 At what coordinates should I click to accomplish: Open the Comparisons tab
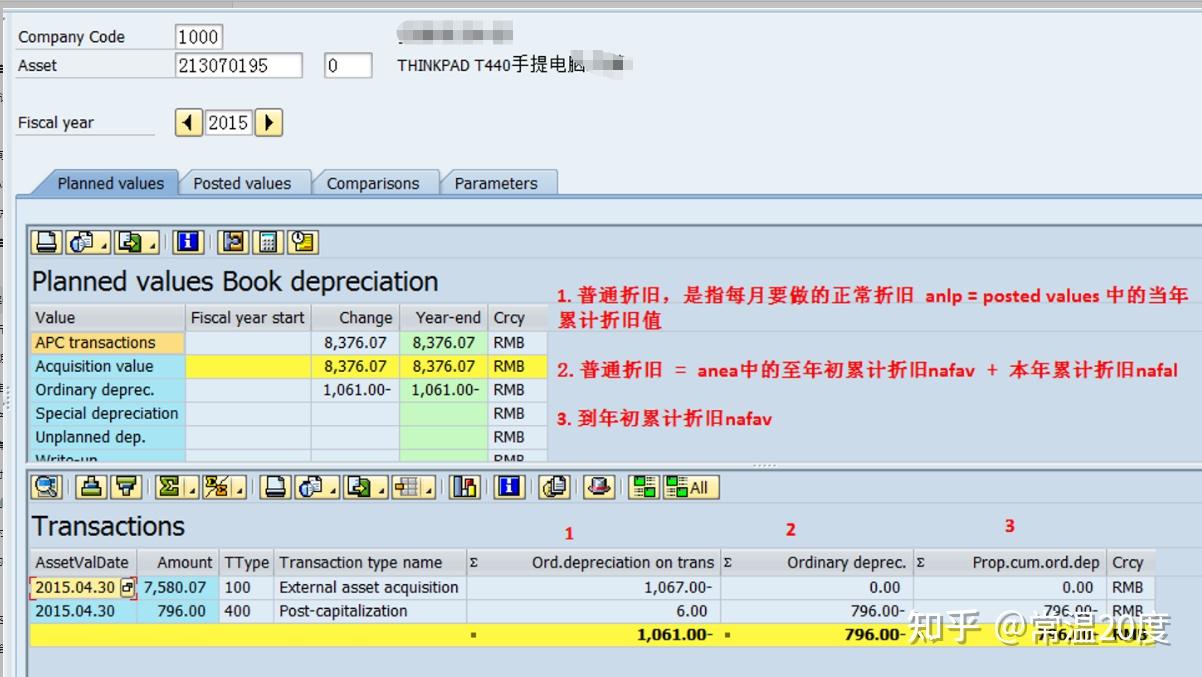374,182
